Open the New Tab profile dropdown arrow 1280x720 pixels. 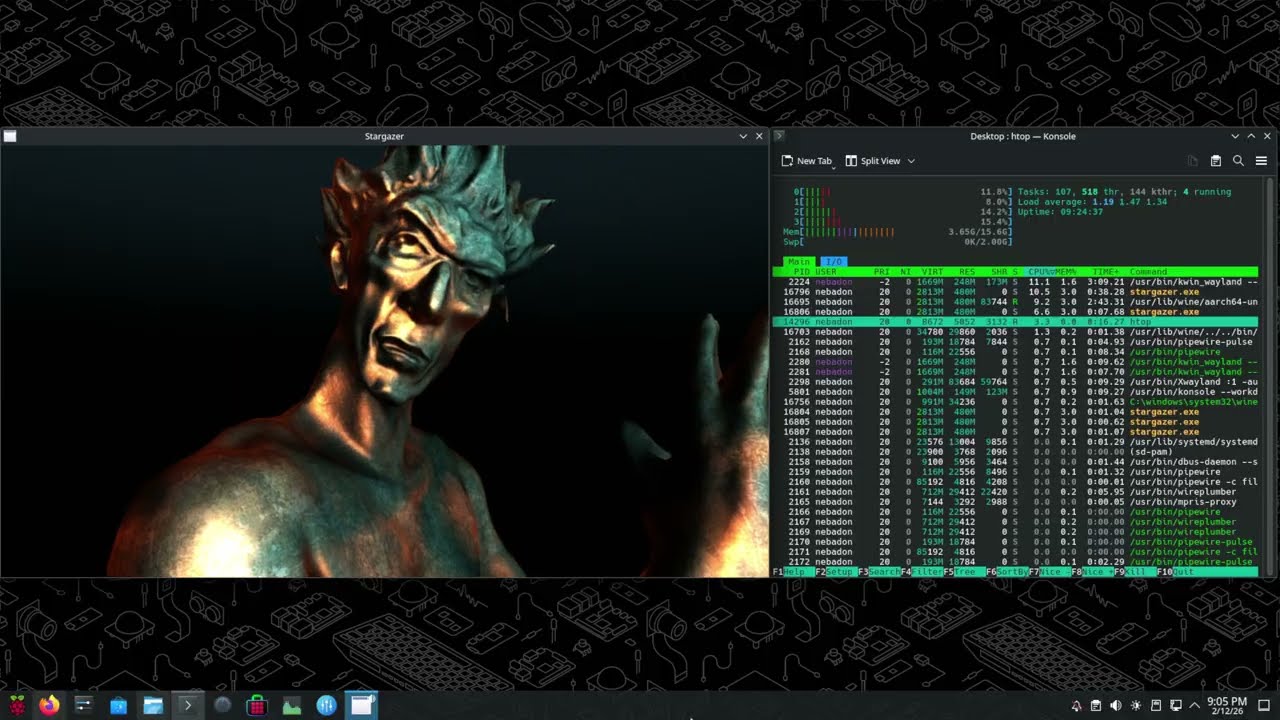pyautogui.click(x=833, y=167)
